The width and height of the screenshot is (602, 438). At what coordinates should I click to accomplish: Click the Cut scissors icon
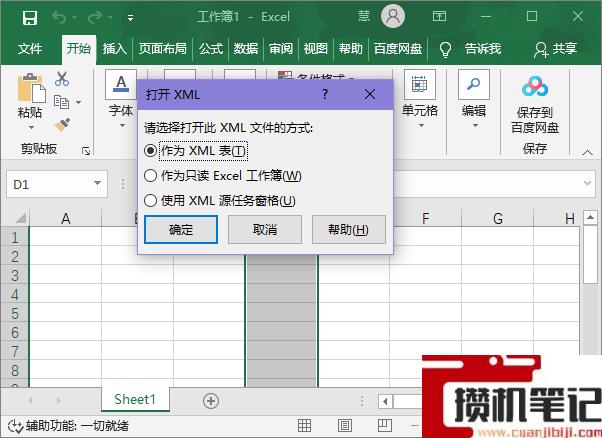tap(61, 79)
